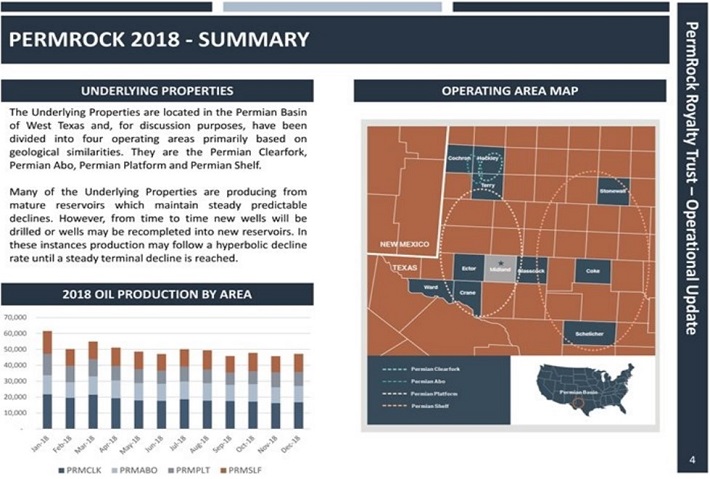Click the Jun-18 month axis label
Image resolution: width=710 pixels, height=479 pixels.
(155, 444)
